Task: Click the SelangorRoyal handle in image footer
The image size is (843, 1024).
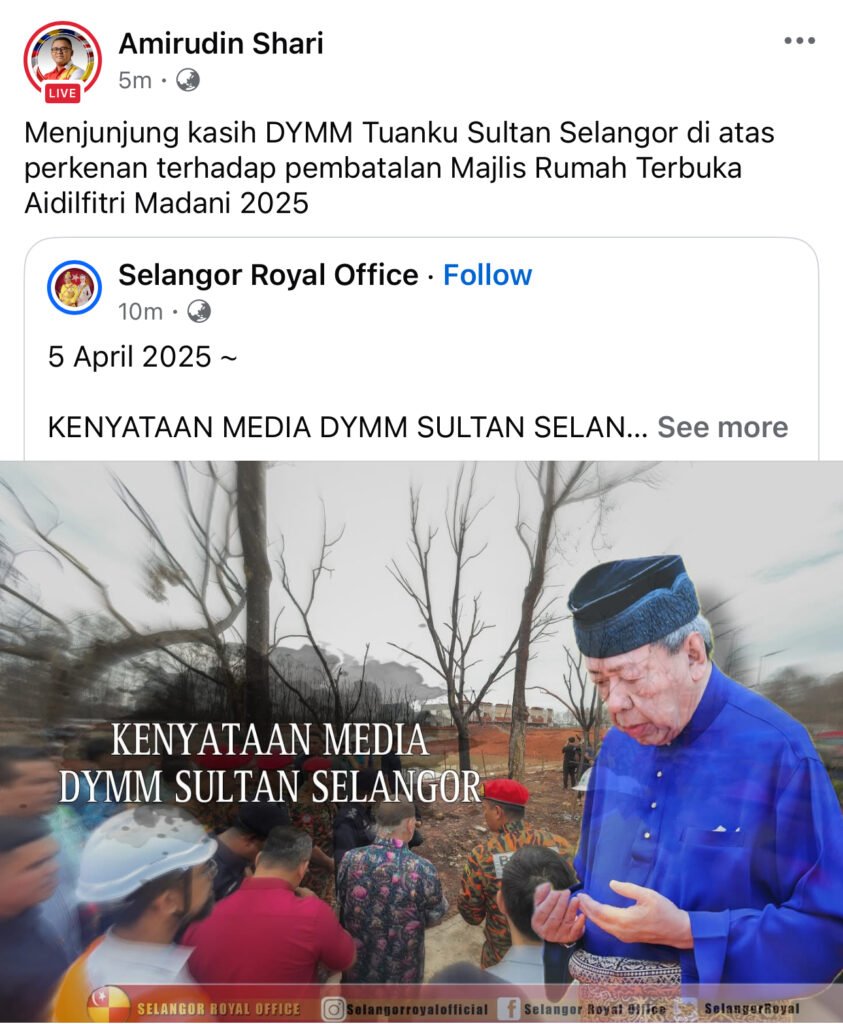Action: coord(752,1009)
